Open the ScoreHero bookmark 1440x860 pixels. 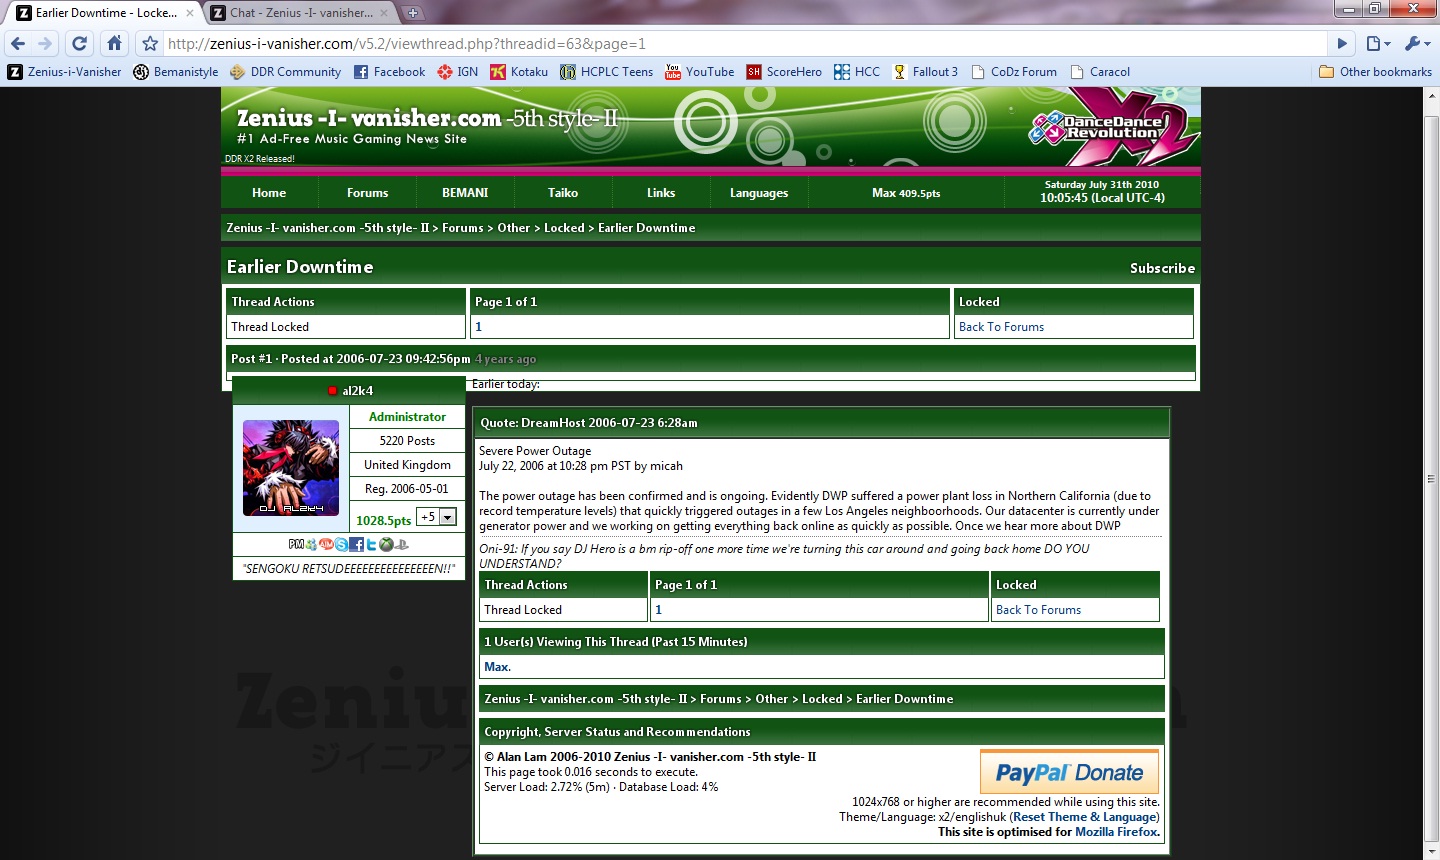(784, 72)
